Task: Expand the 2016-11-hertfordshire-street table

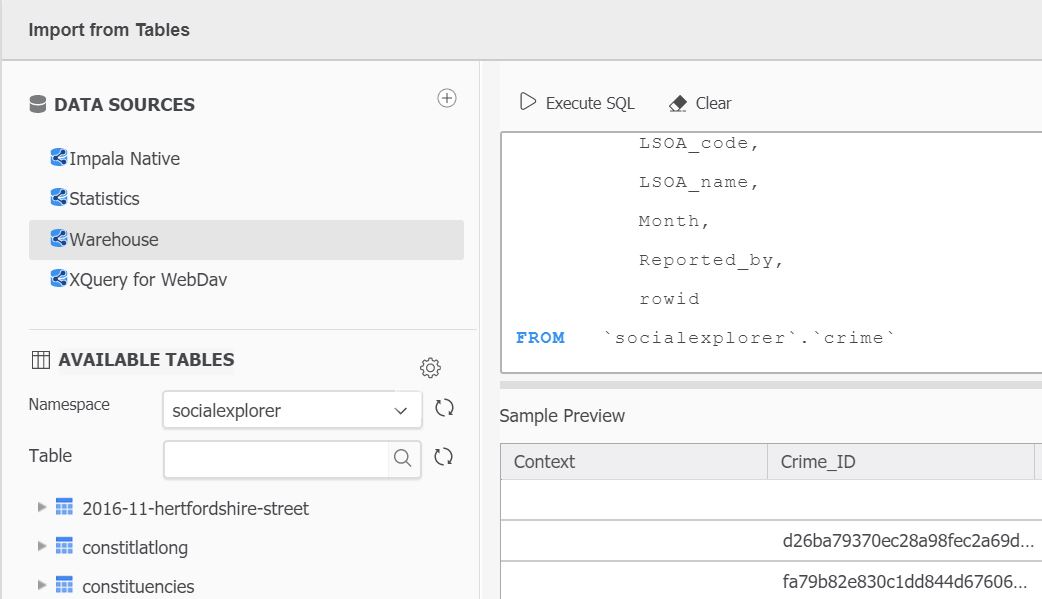Action: click(x=41, y=507)
